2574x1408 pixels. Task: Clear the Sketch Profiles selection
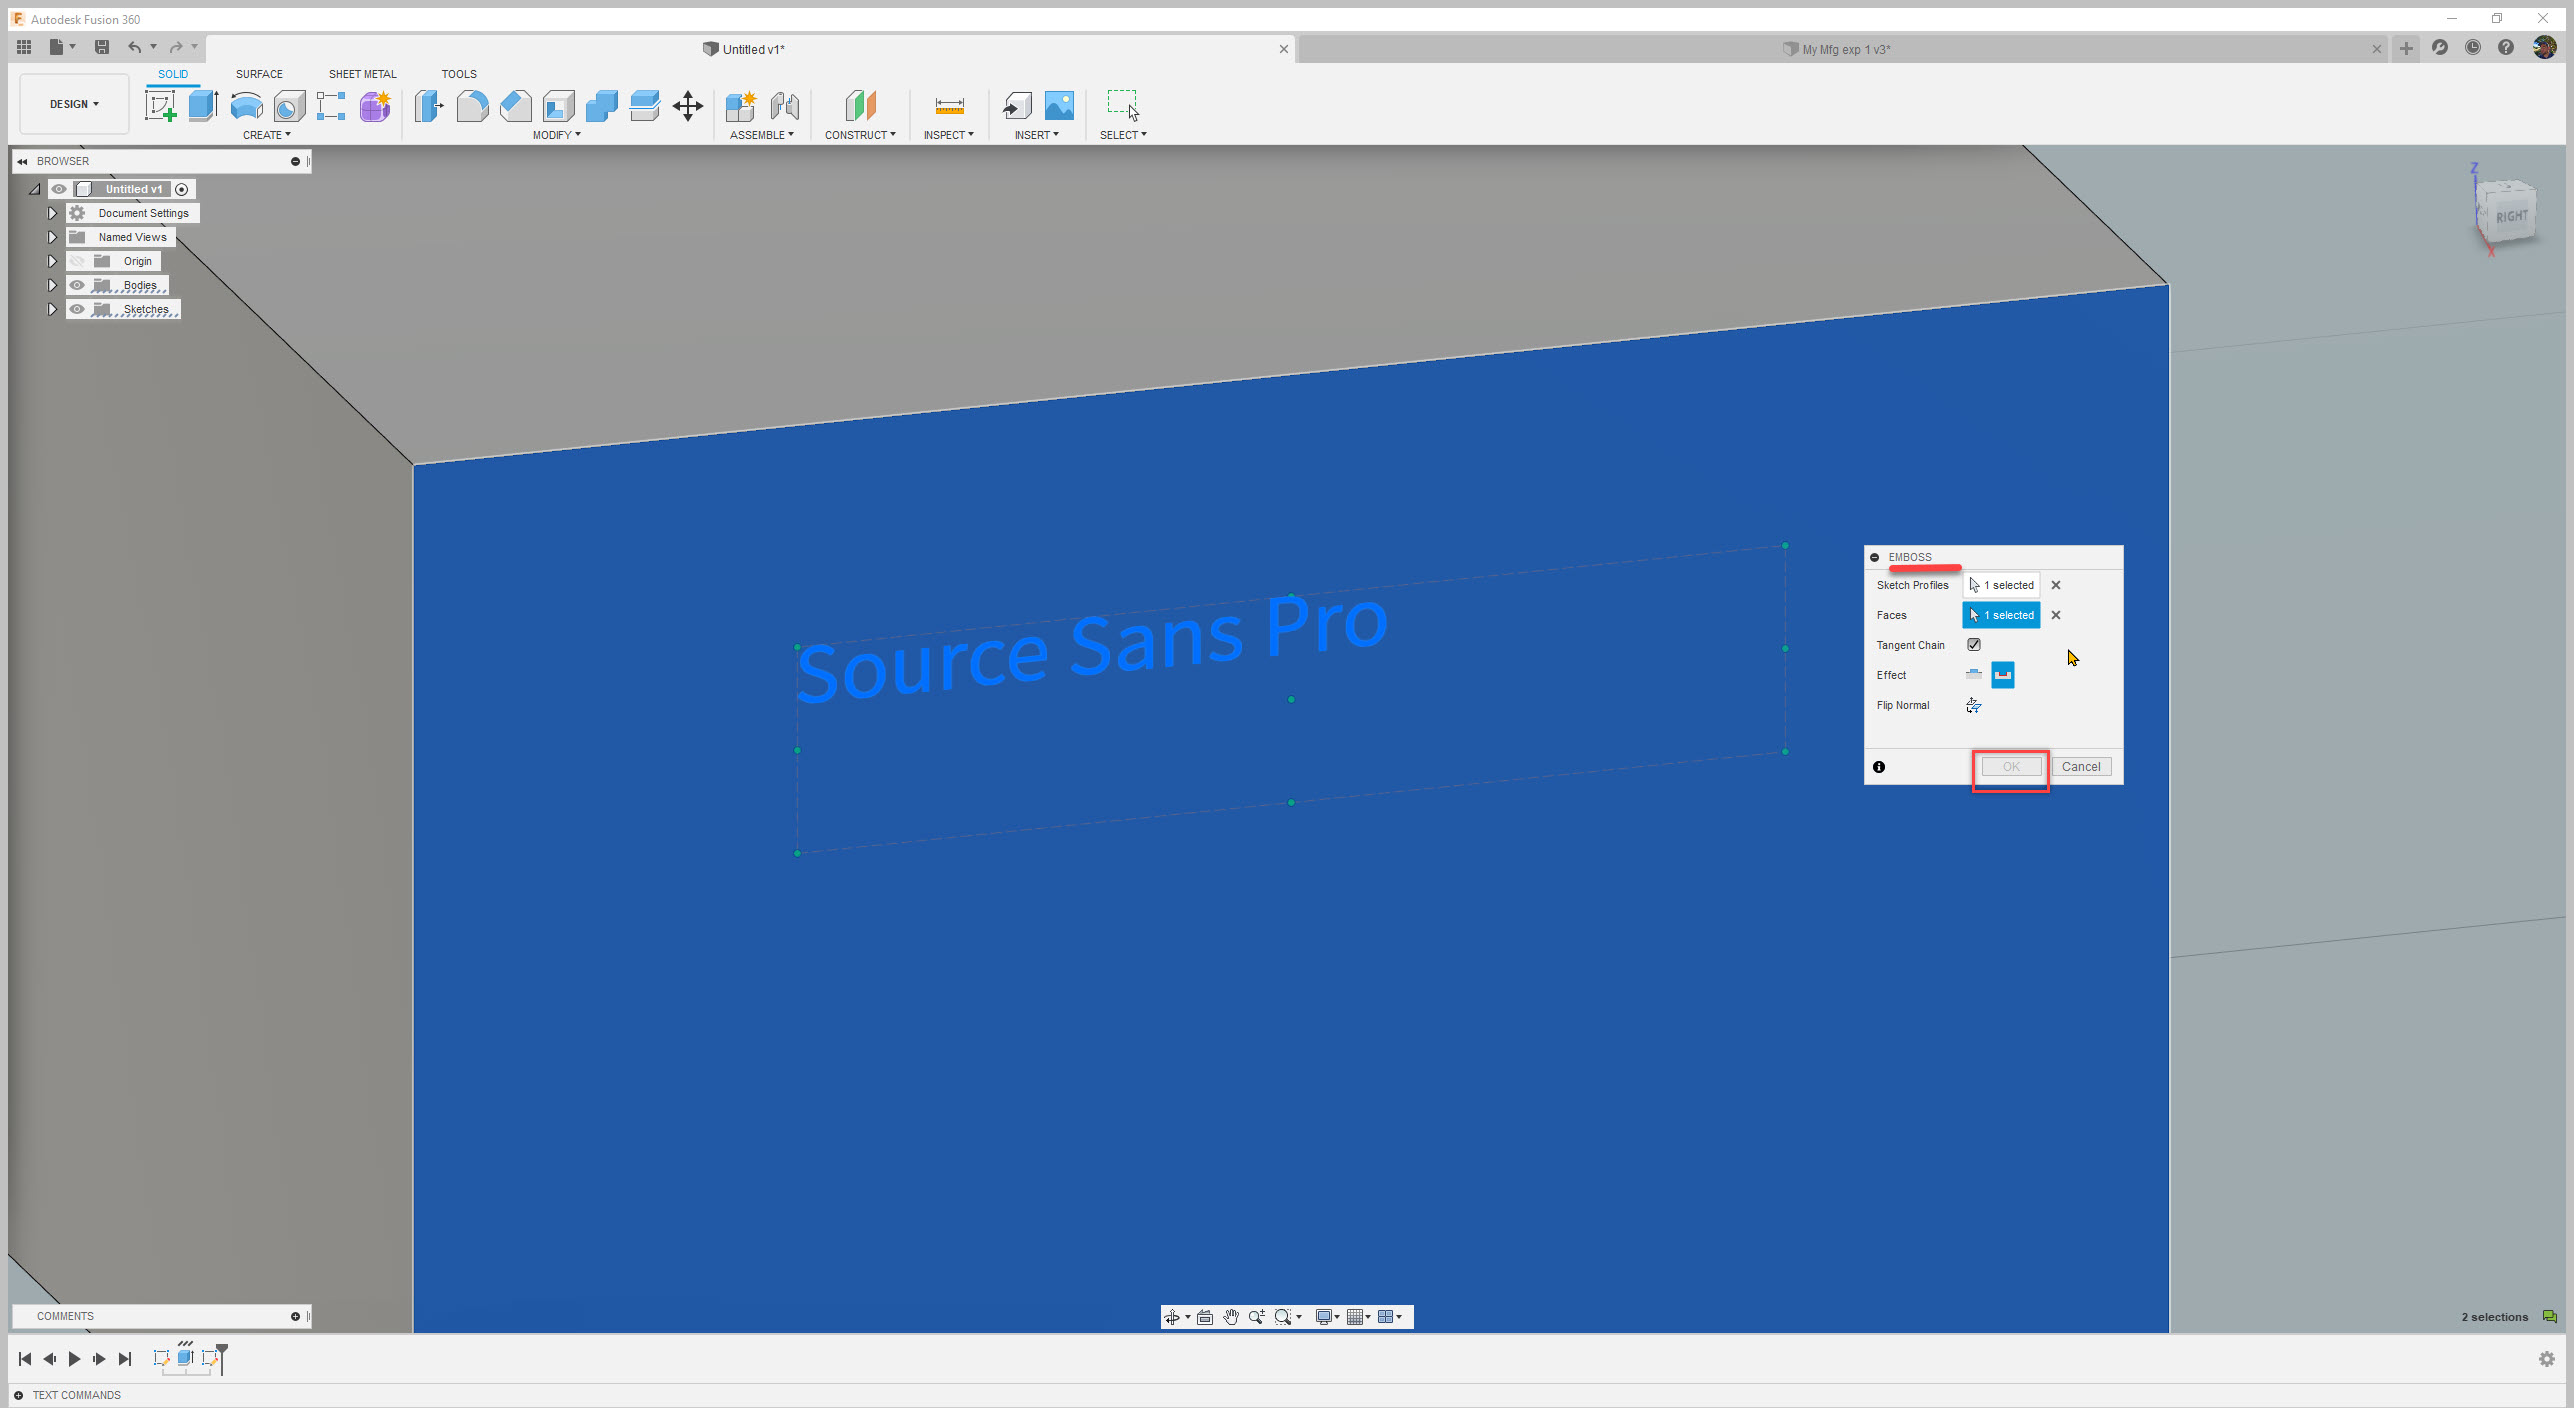click(x=2056, y=585)
